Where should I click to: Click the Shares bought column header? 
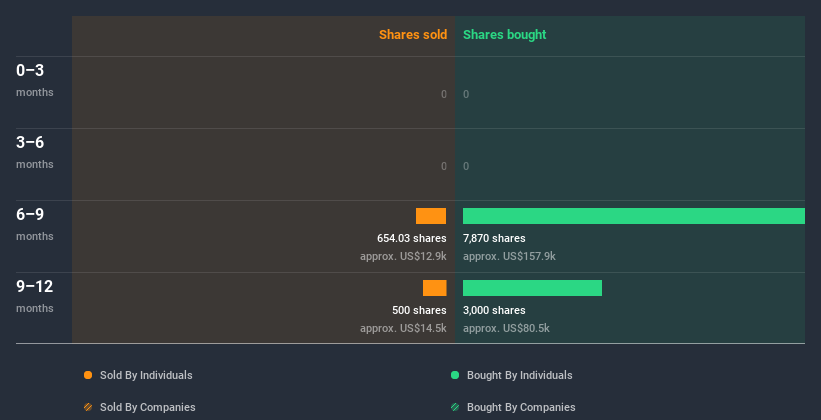[x=504, y=35]
